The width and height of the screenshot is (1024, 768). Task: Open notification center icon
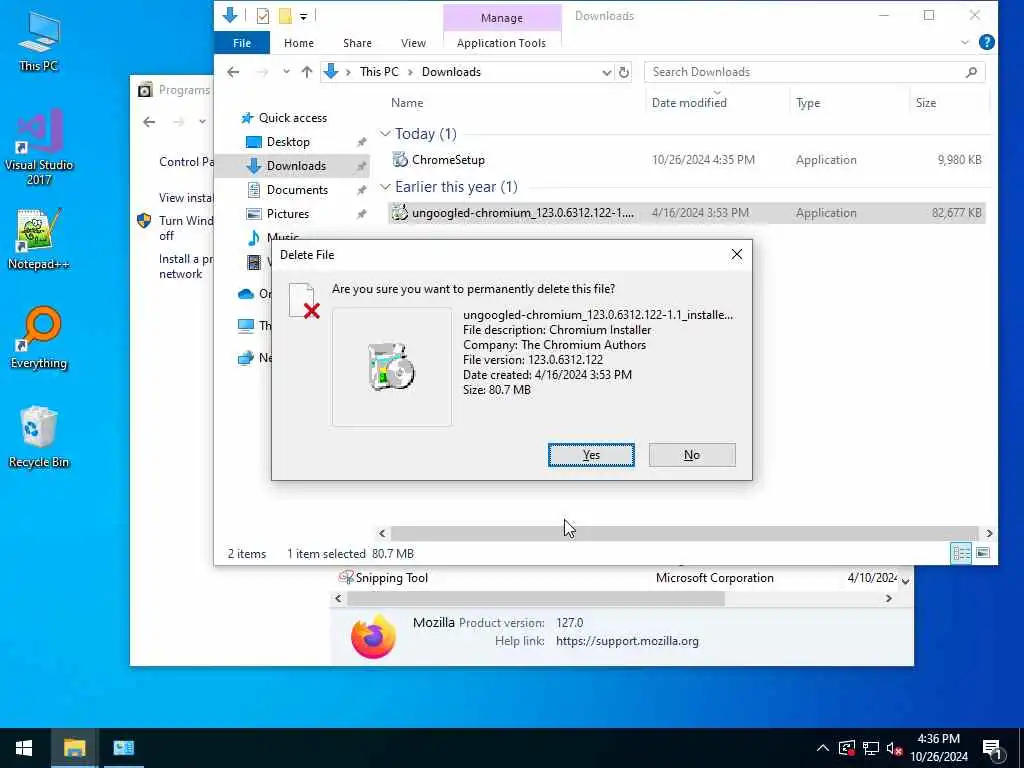pos(992,750)
